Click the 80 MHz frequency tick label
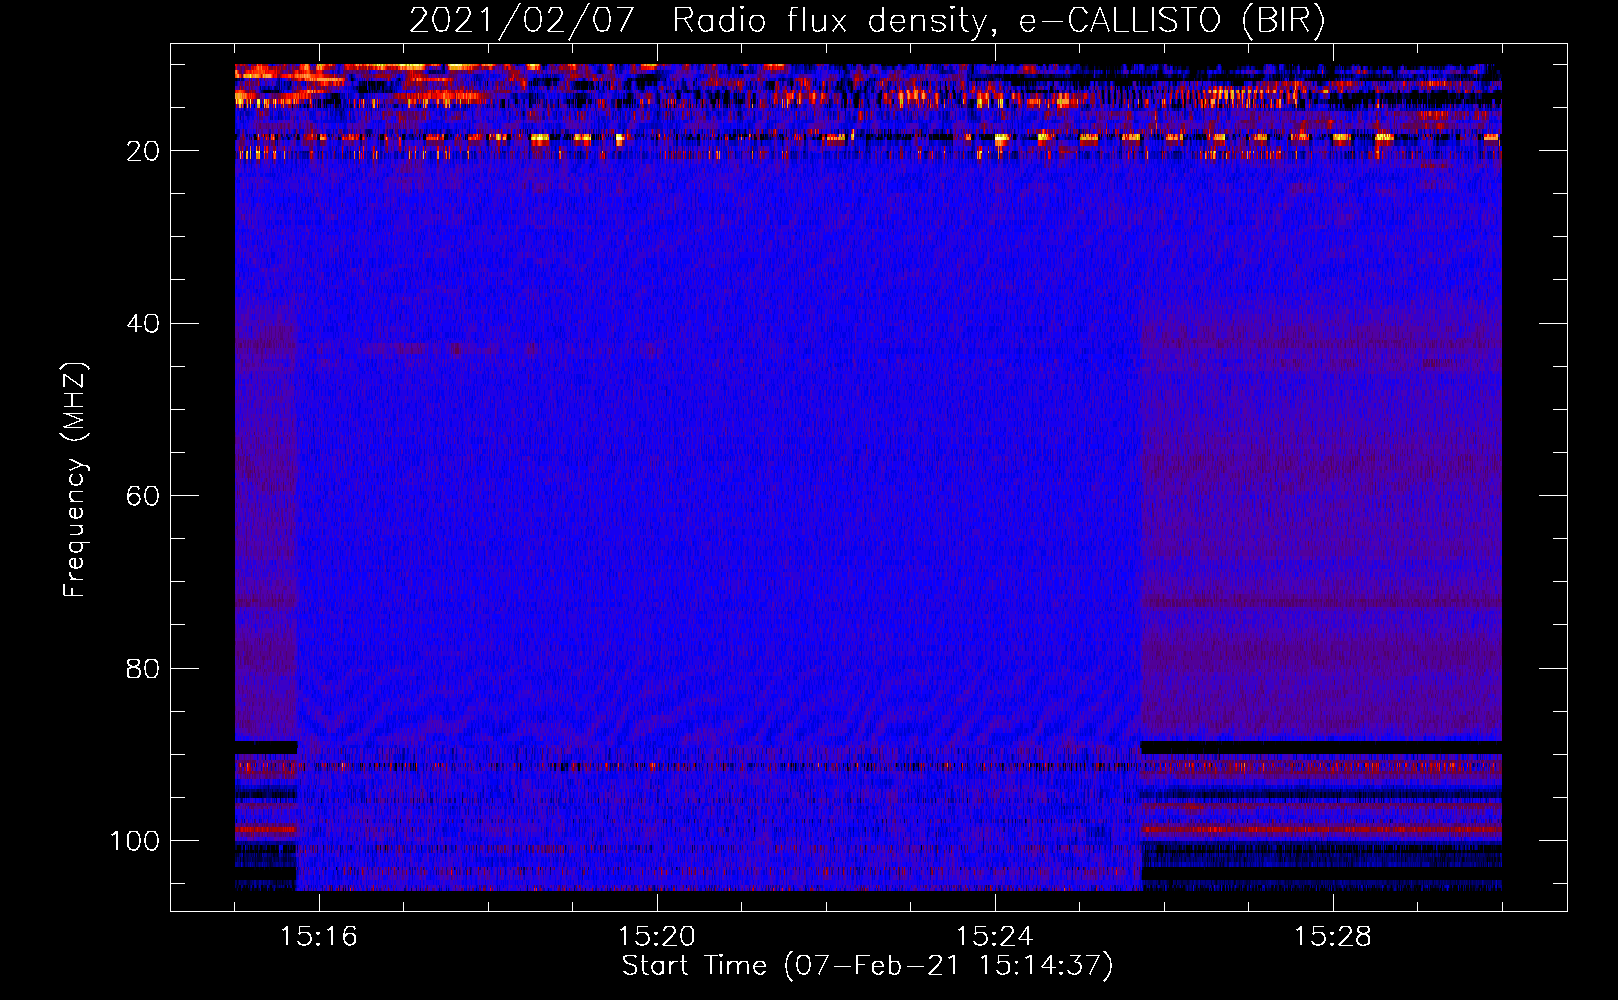Image resolution: width=1618 pixels, height=1000 pixels. [143, 669]
